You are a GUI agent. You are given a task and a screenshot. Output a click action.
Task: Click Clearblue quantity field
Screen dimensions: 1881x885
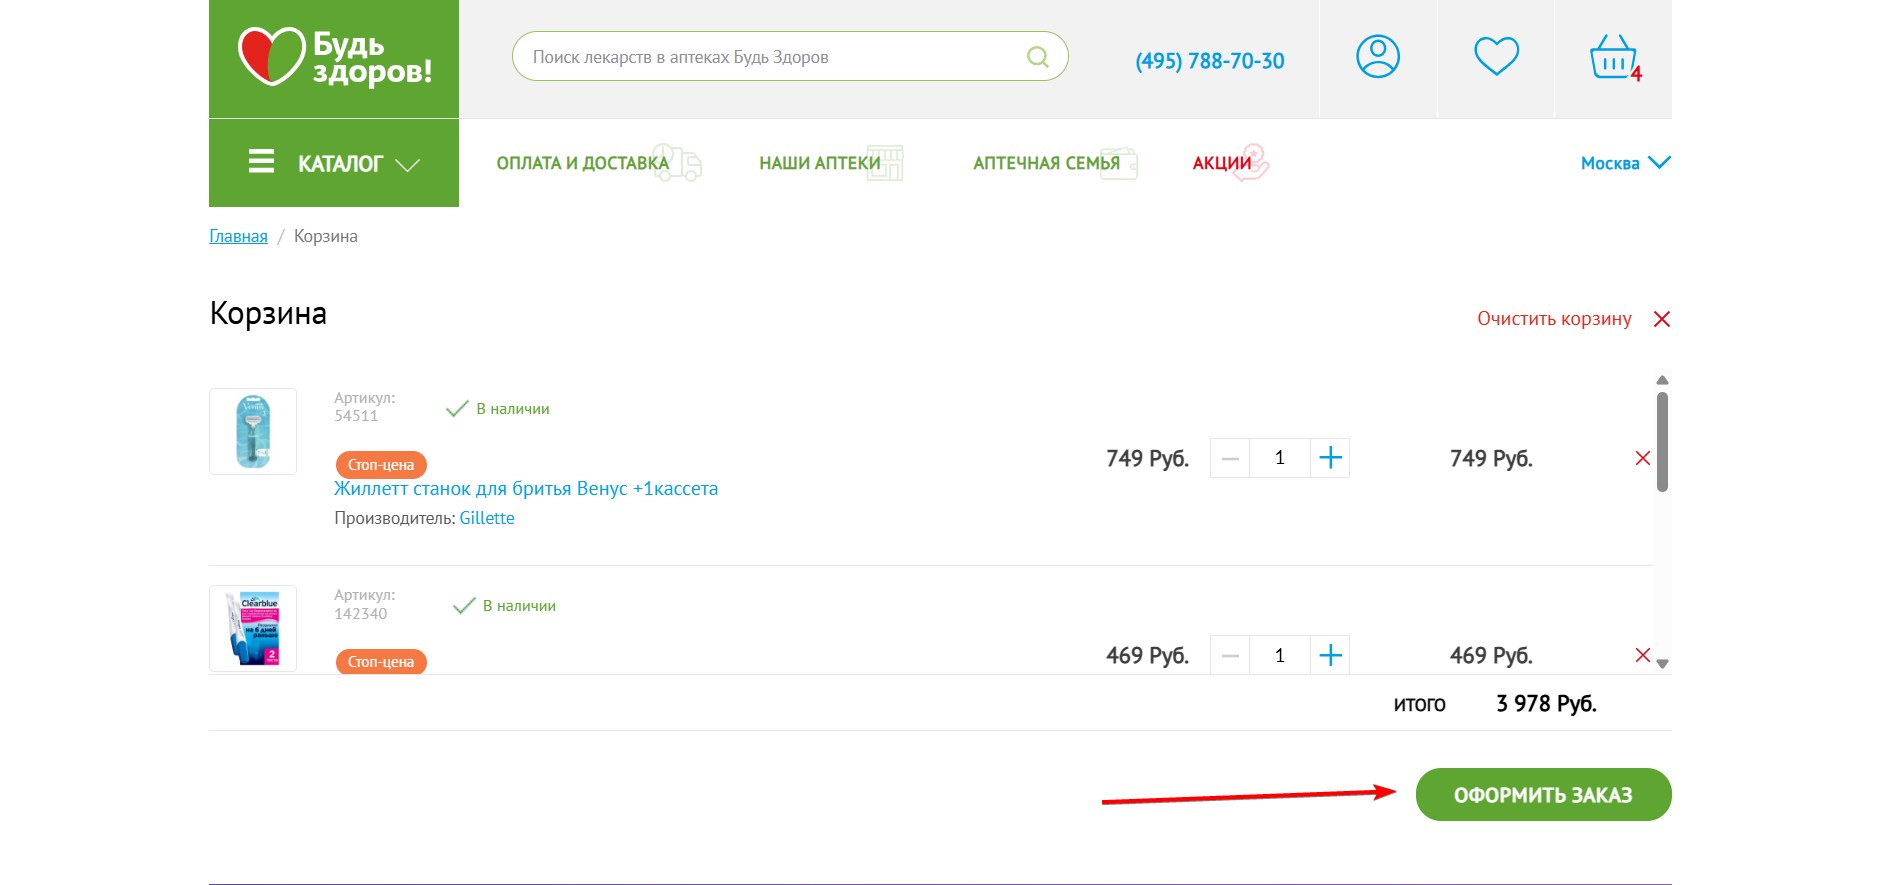pos(1280,655)
